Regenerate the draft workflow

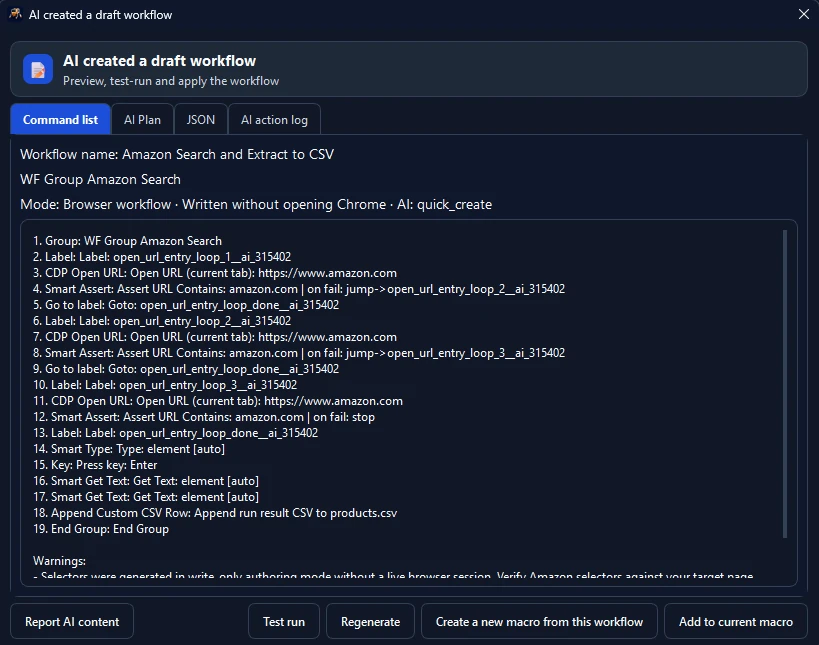[x=370, y=621]
